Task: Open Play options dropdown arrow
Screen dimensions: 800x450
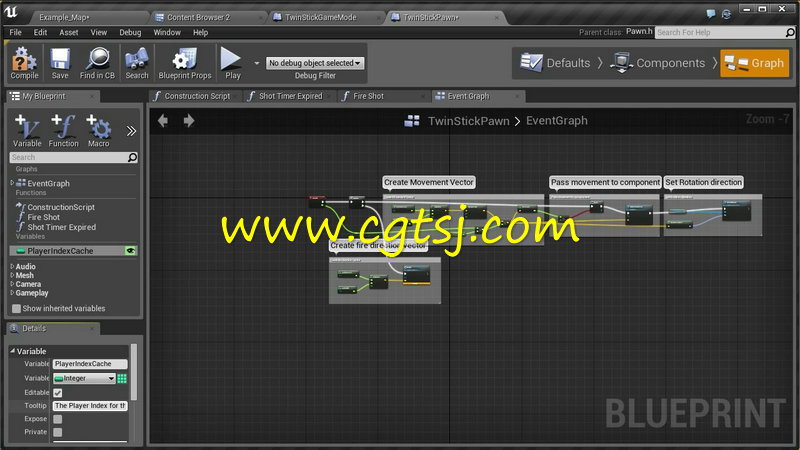Action: (x=257, y=63)
